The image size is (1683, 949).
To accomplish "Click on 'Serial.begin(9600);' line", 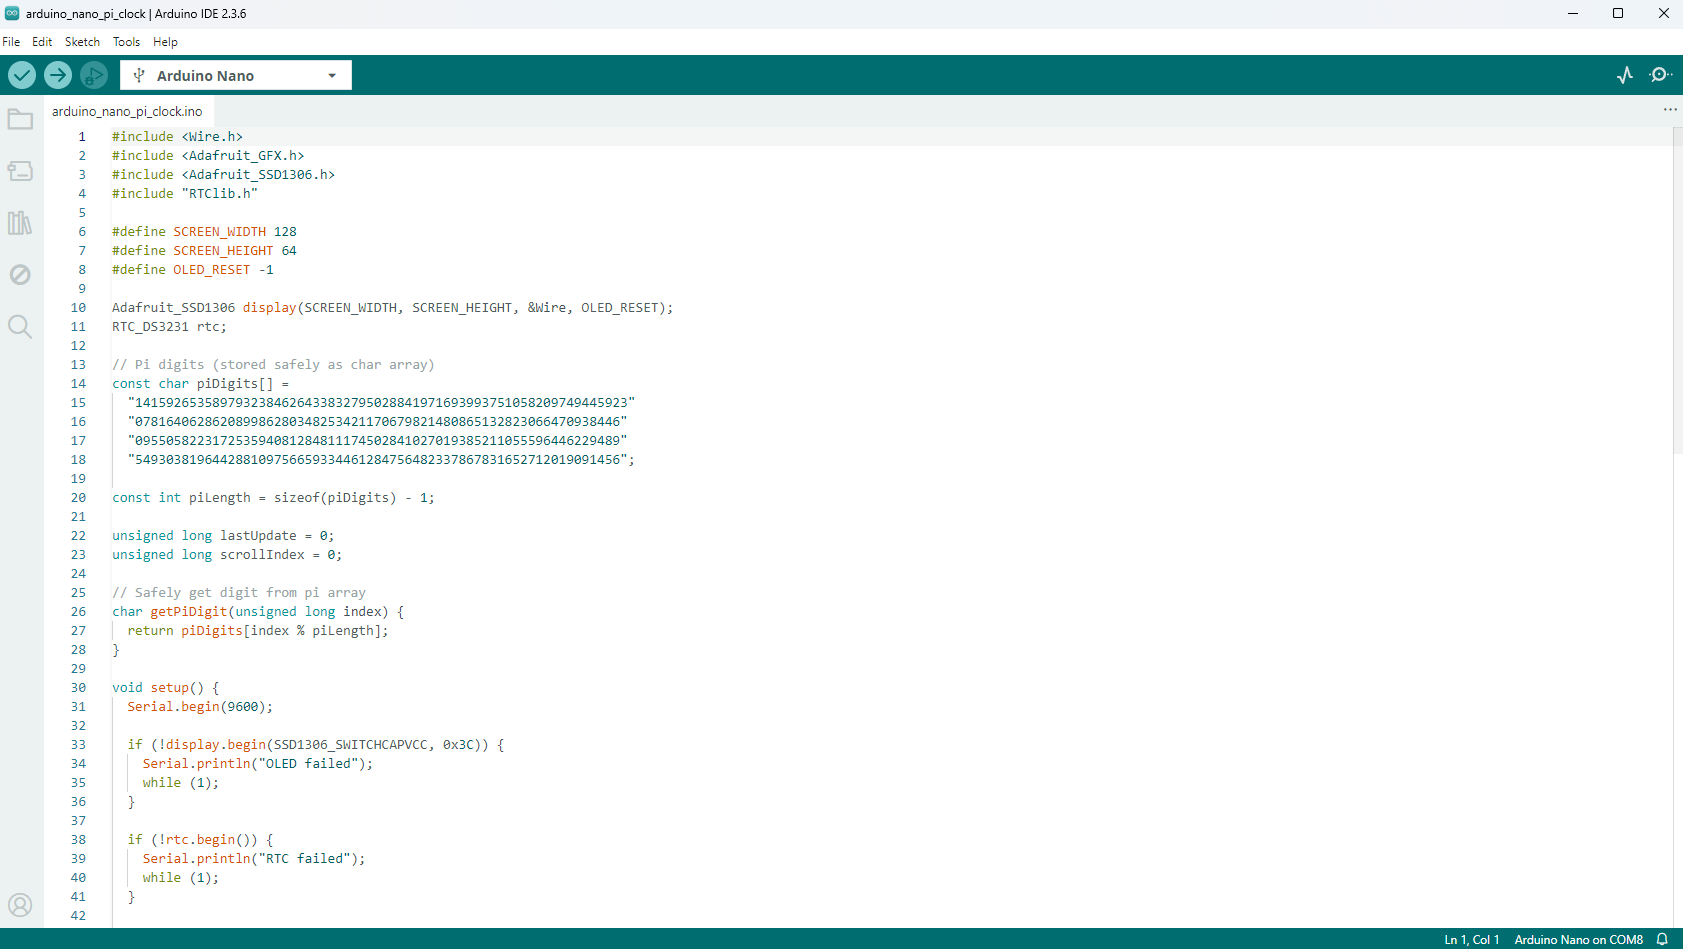I will pyautogui.click(x=200, y=707).
